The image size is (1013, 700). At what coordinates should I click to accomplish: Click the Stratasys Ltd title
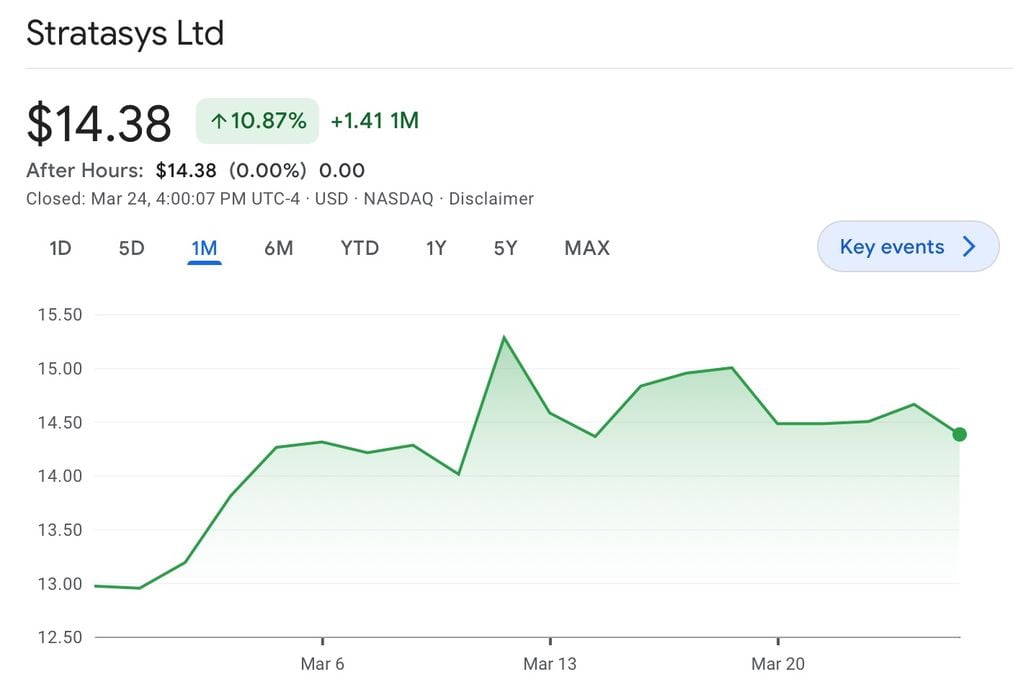point(125,33)
